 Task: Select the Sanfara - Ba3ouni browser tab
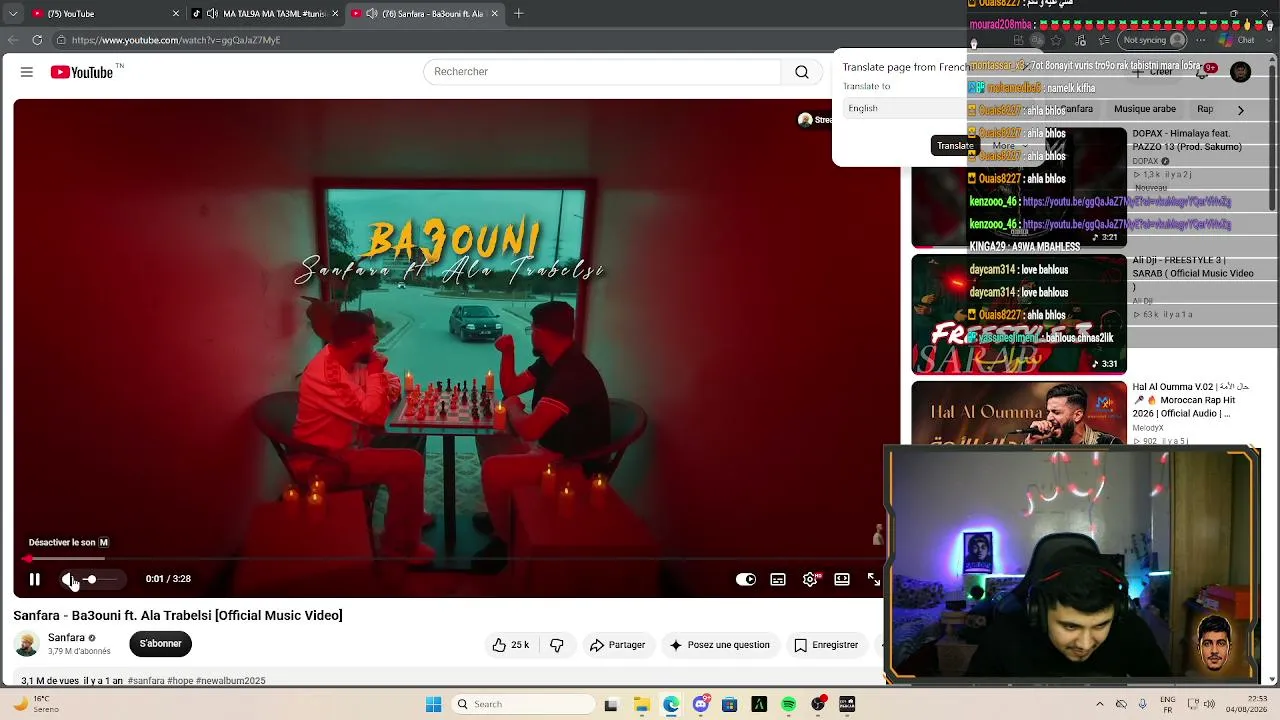click(x=425, y=14)
